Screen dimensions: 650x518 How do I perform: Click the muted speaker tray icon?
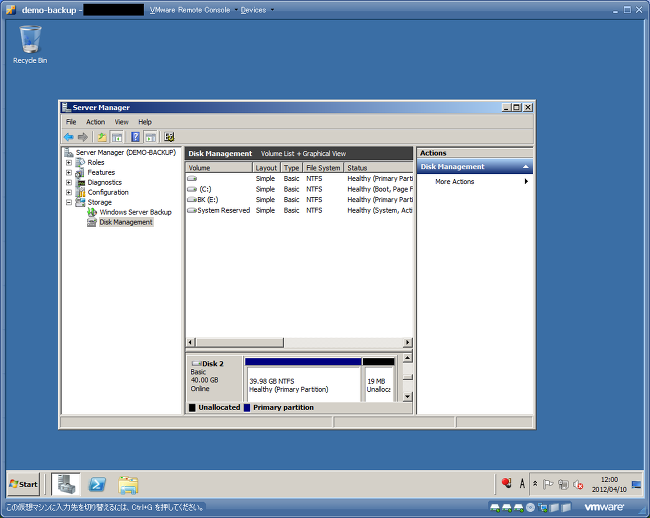(x=578, y=484)
